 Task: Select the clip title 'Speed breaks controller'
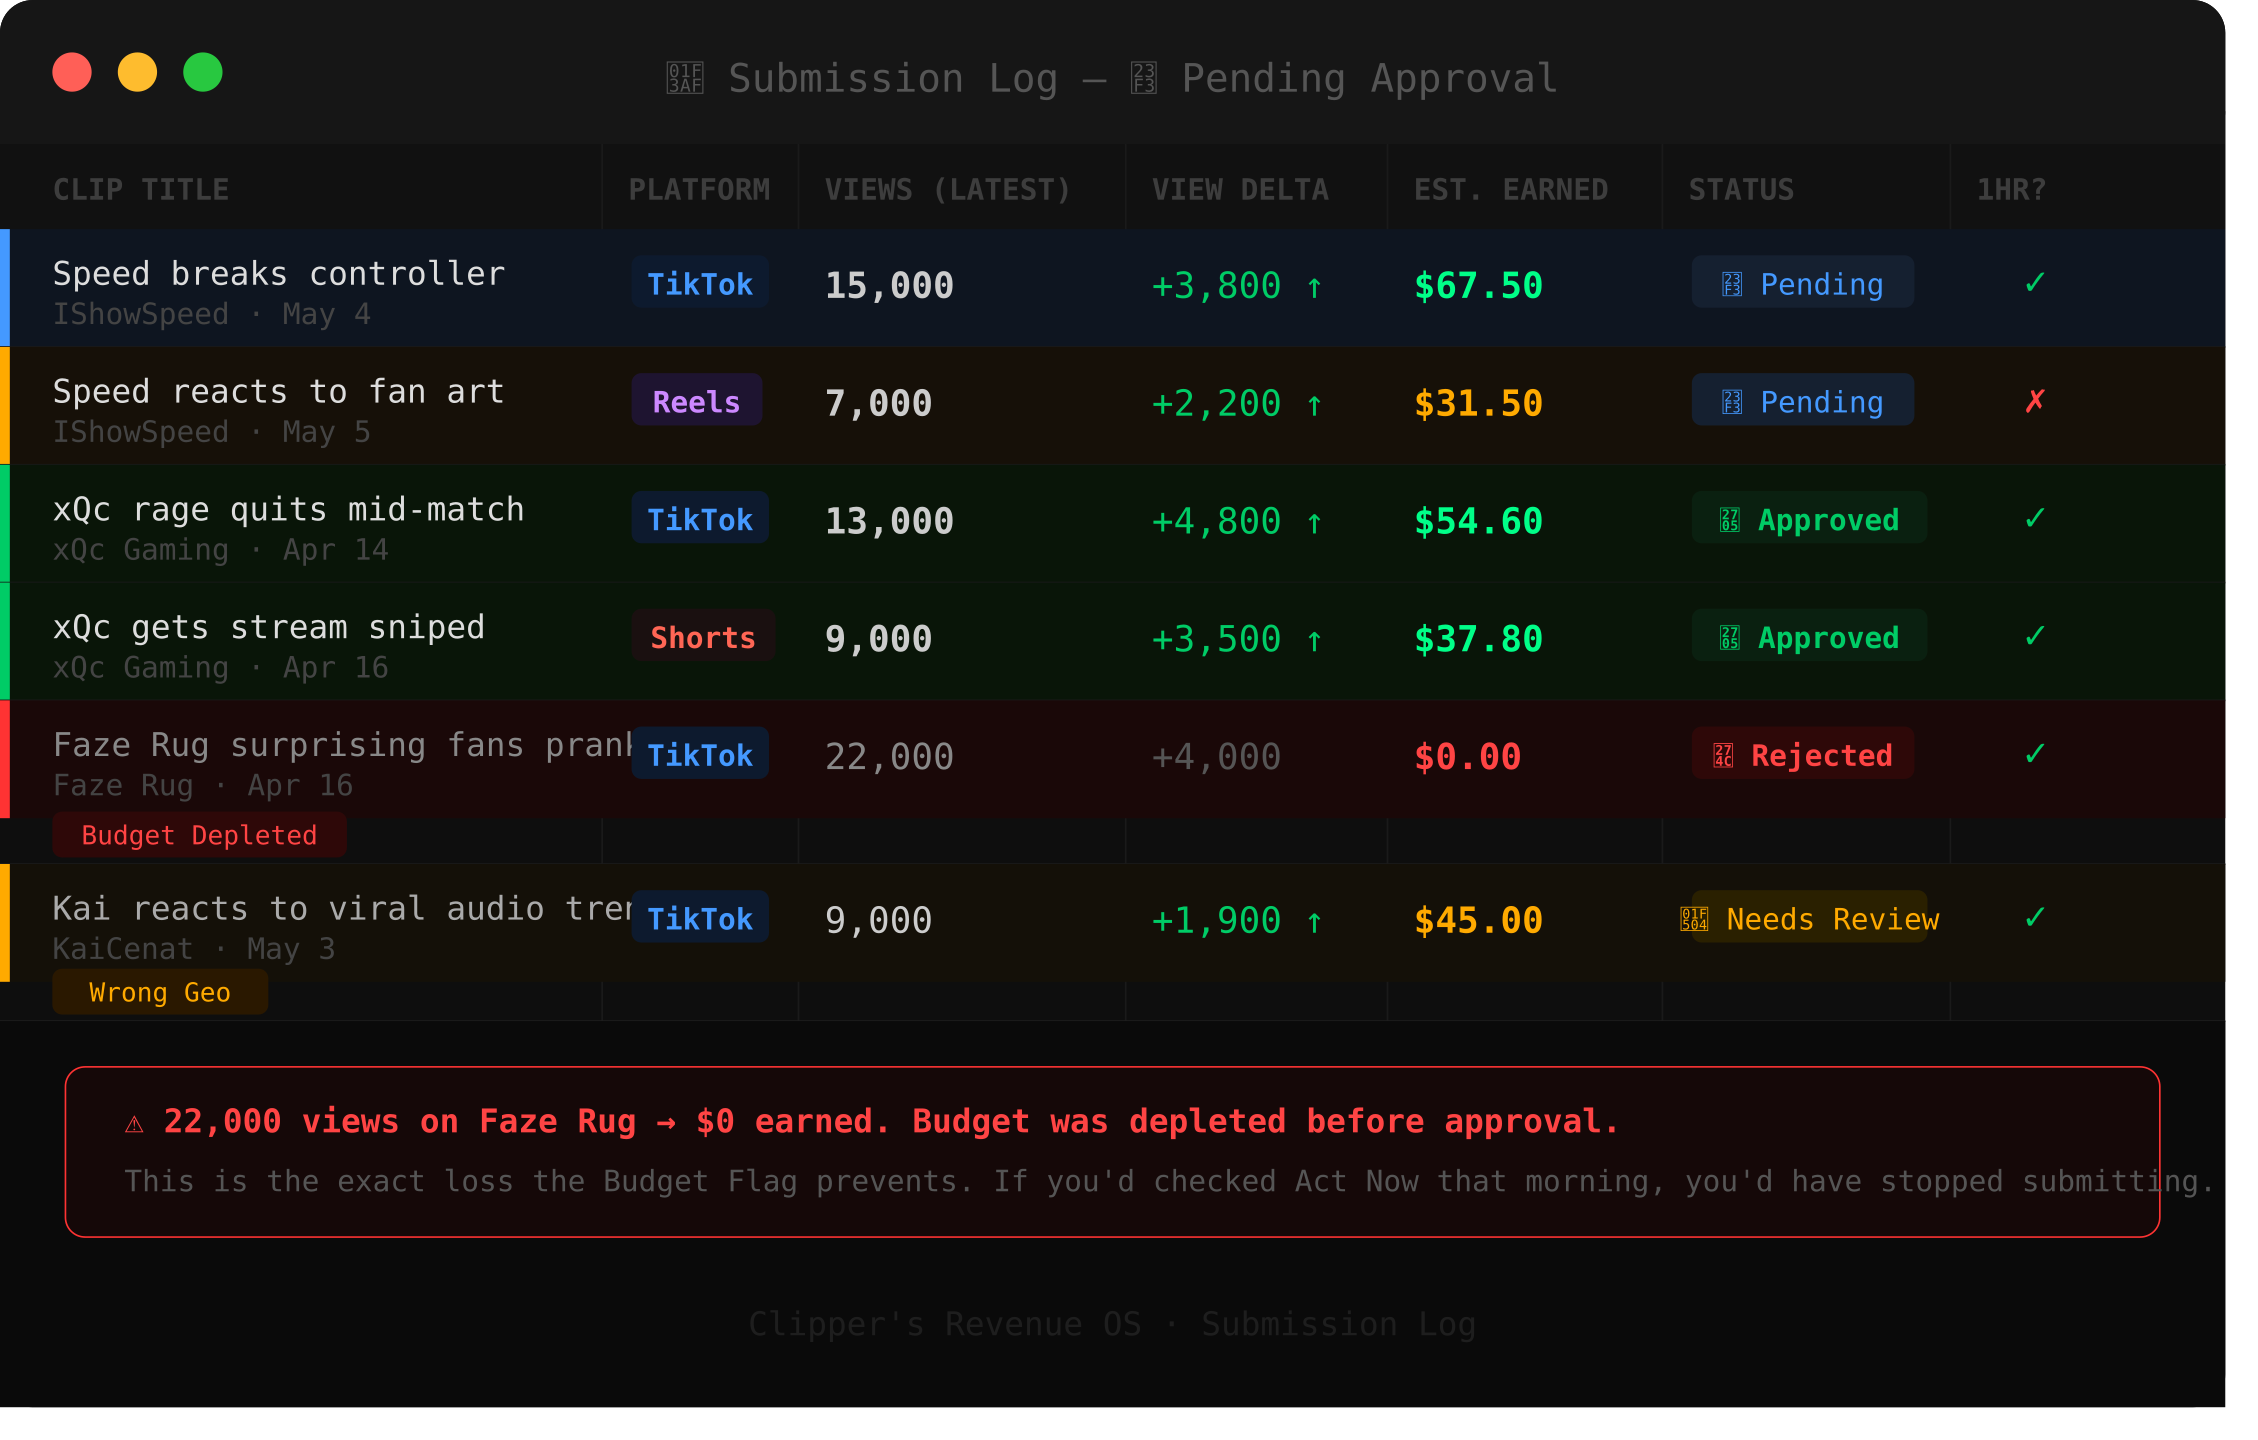(279, 273)
